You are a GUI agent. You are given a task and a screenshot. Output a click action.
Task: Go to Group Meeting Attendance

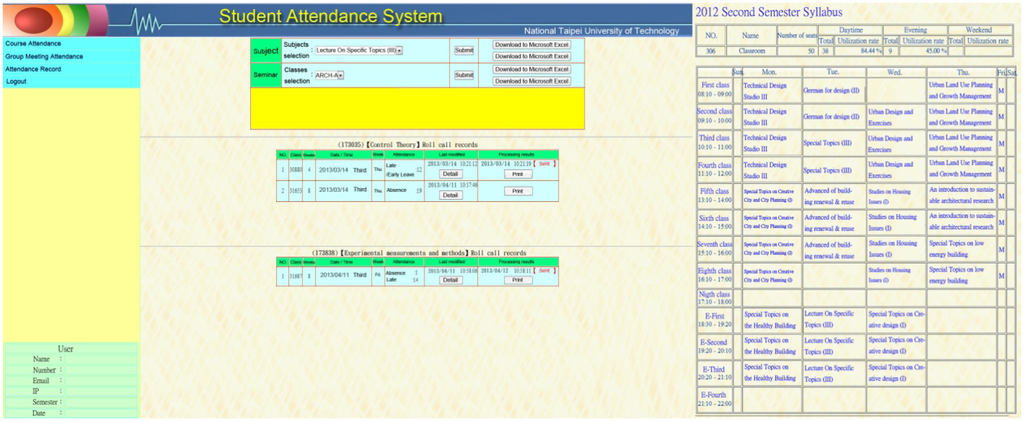pos(44,57)
